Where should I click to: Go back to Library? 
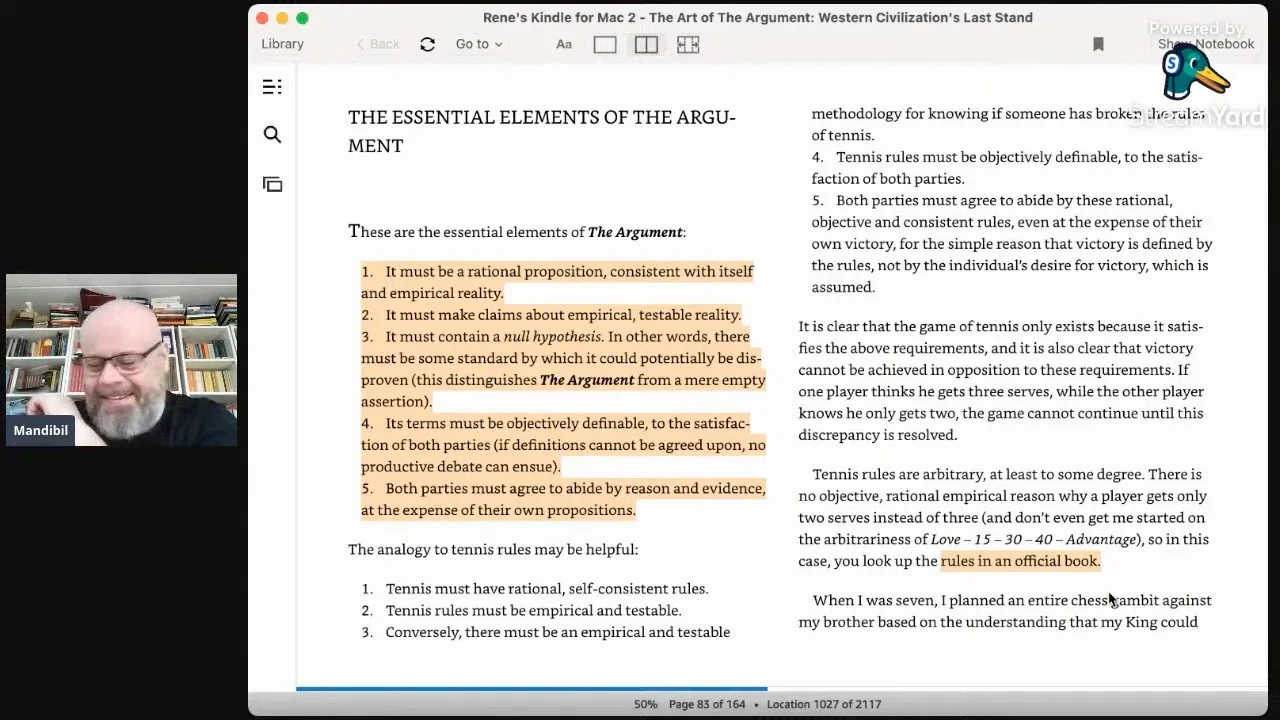[282, 44]
